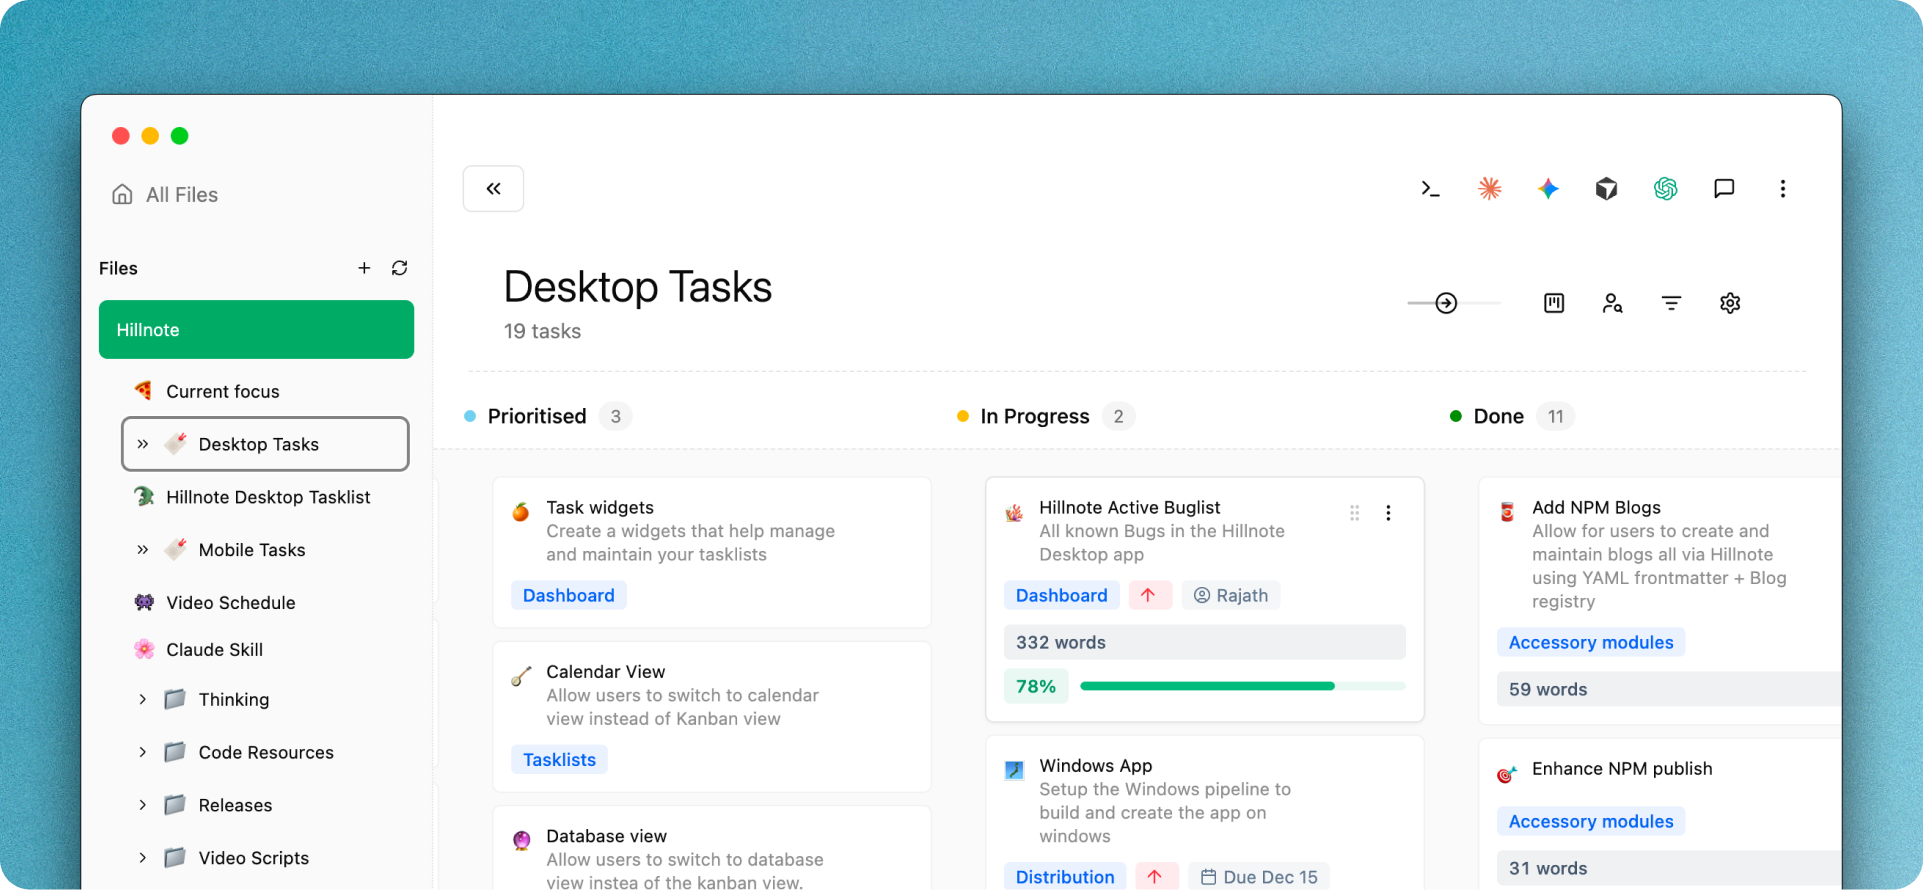Open the Gemini sparkle icon

coord(1548,188)
